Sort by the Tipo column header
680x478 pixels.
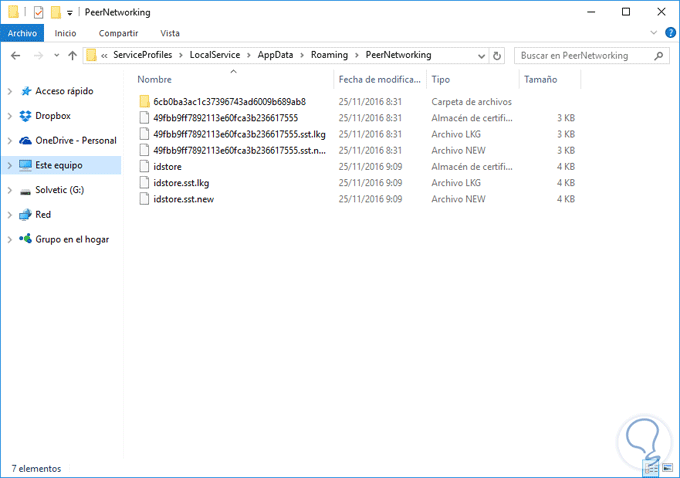pyautogui.click(x=473, y=79)
